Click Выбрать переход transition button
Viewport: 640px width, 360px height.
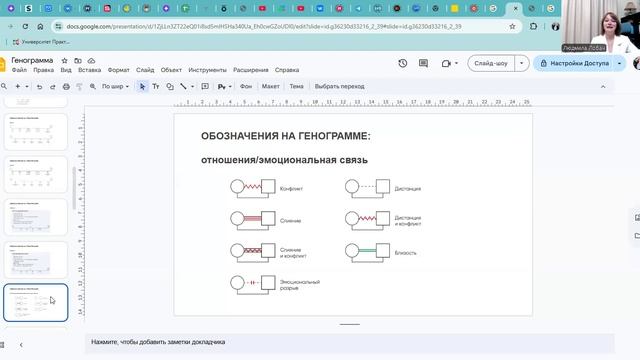point(340,87)
